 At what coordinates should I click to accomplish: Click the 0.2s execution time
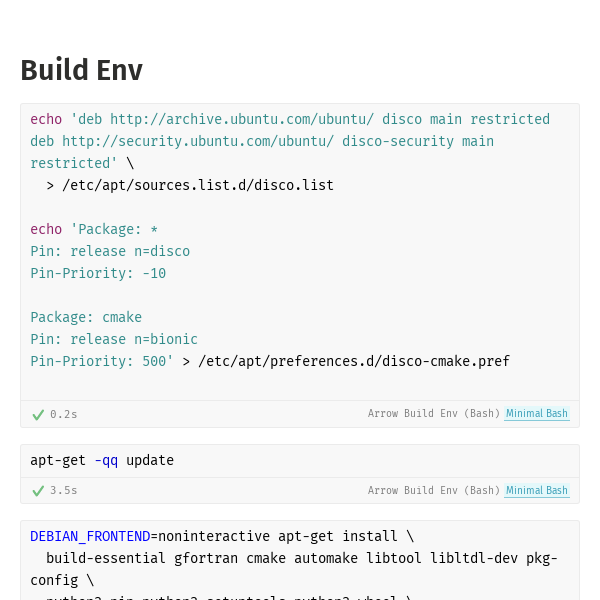(64, 414)
